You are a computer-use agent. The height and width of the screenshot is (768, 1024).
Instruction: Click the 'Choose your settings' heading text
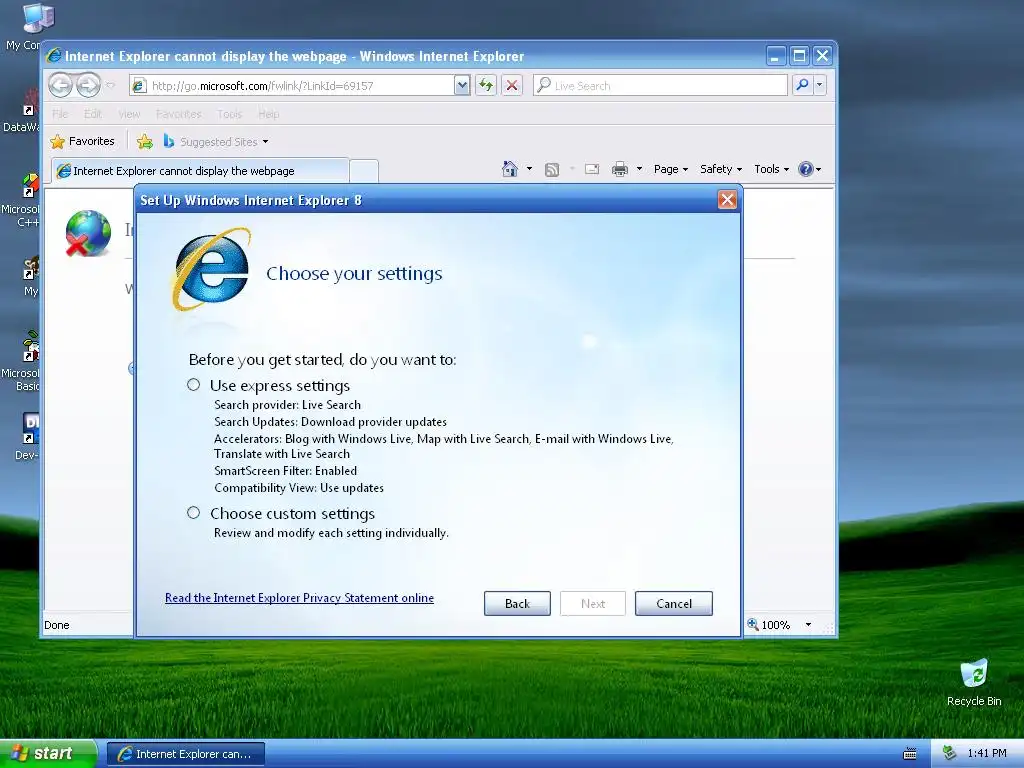click(x=354, y=273)
